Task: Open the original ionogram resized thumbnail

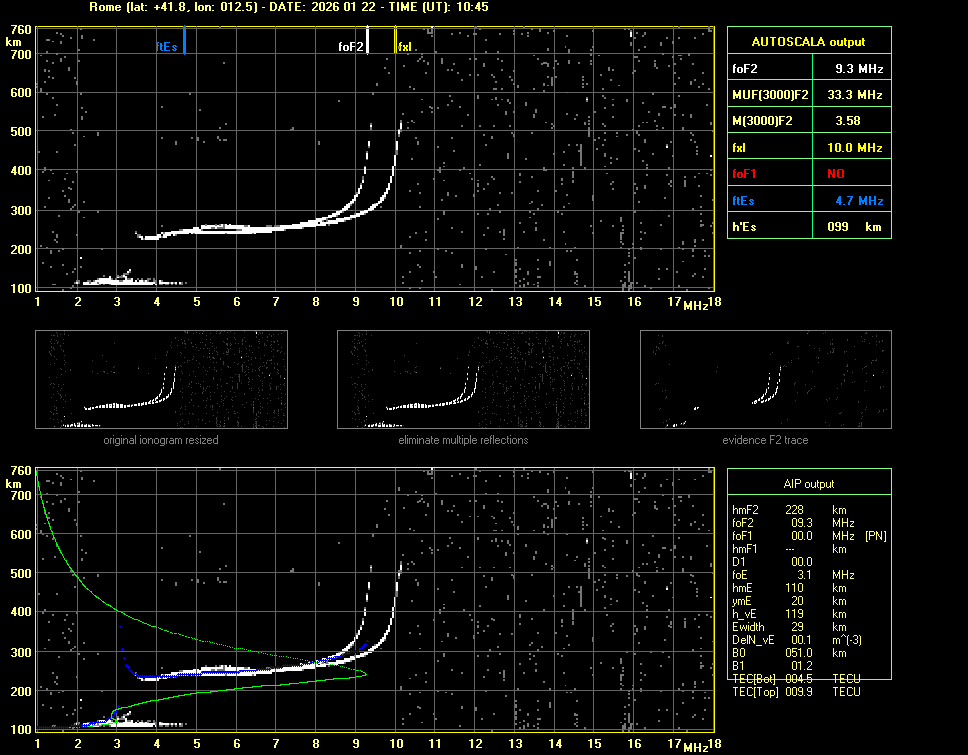Action: click(x=161, y=380)
